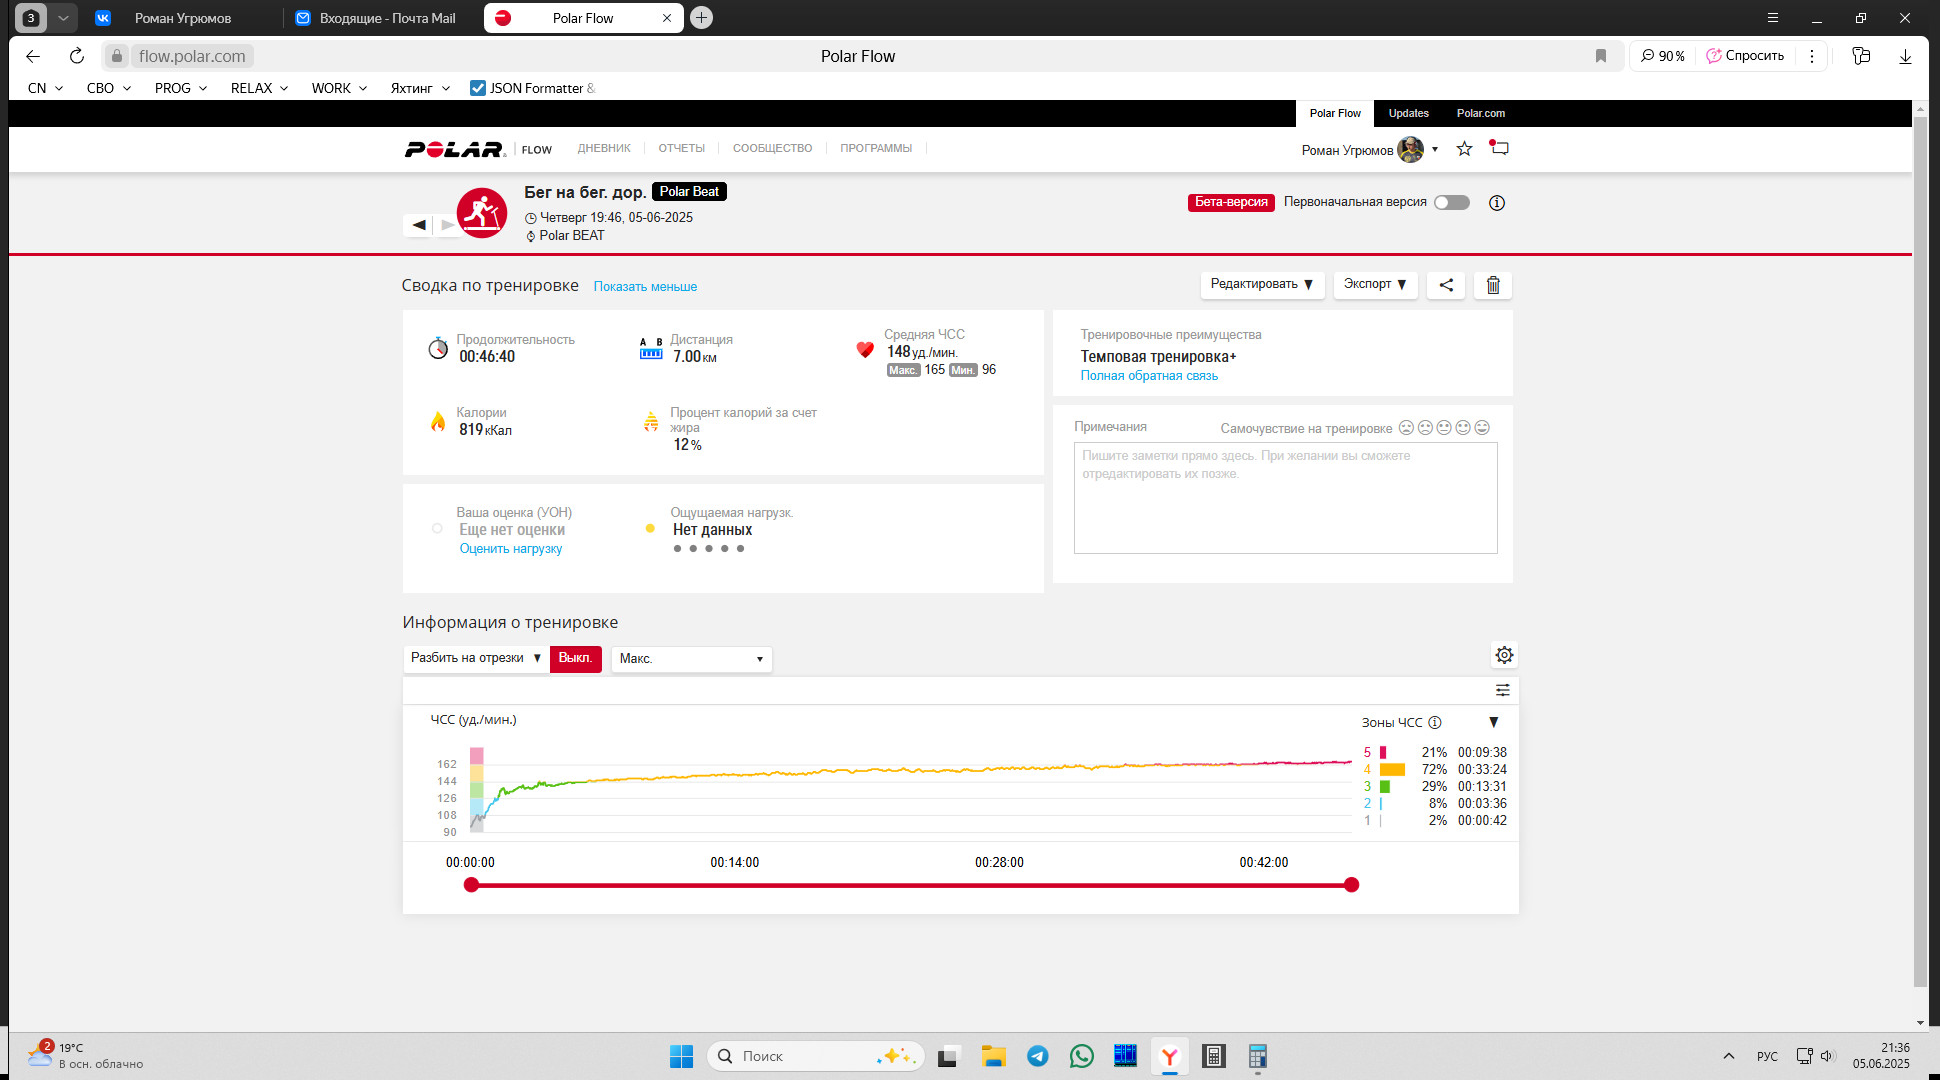
Task: Open the Полная обратная связь link
Action: pos(1149,376)
